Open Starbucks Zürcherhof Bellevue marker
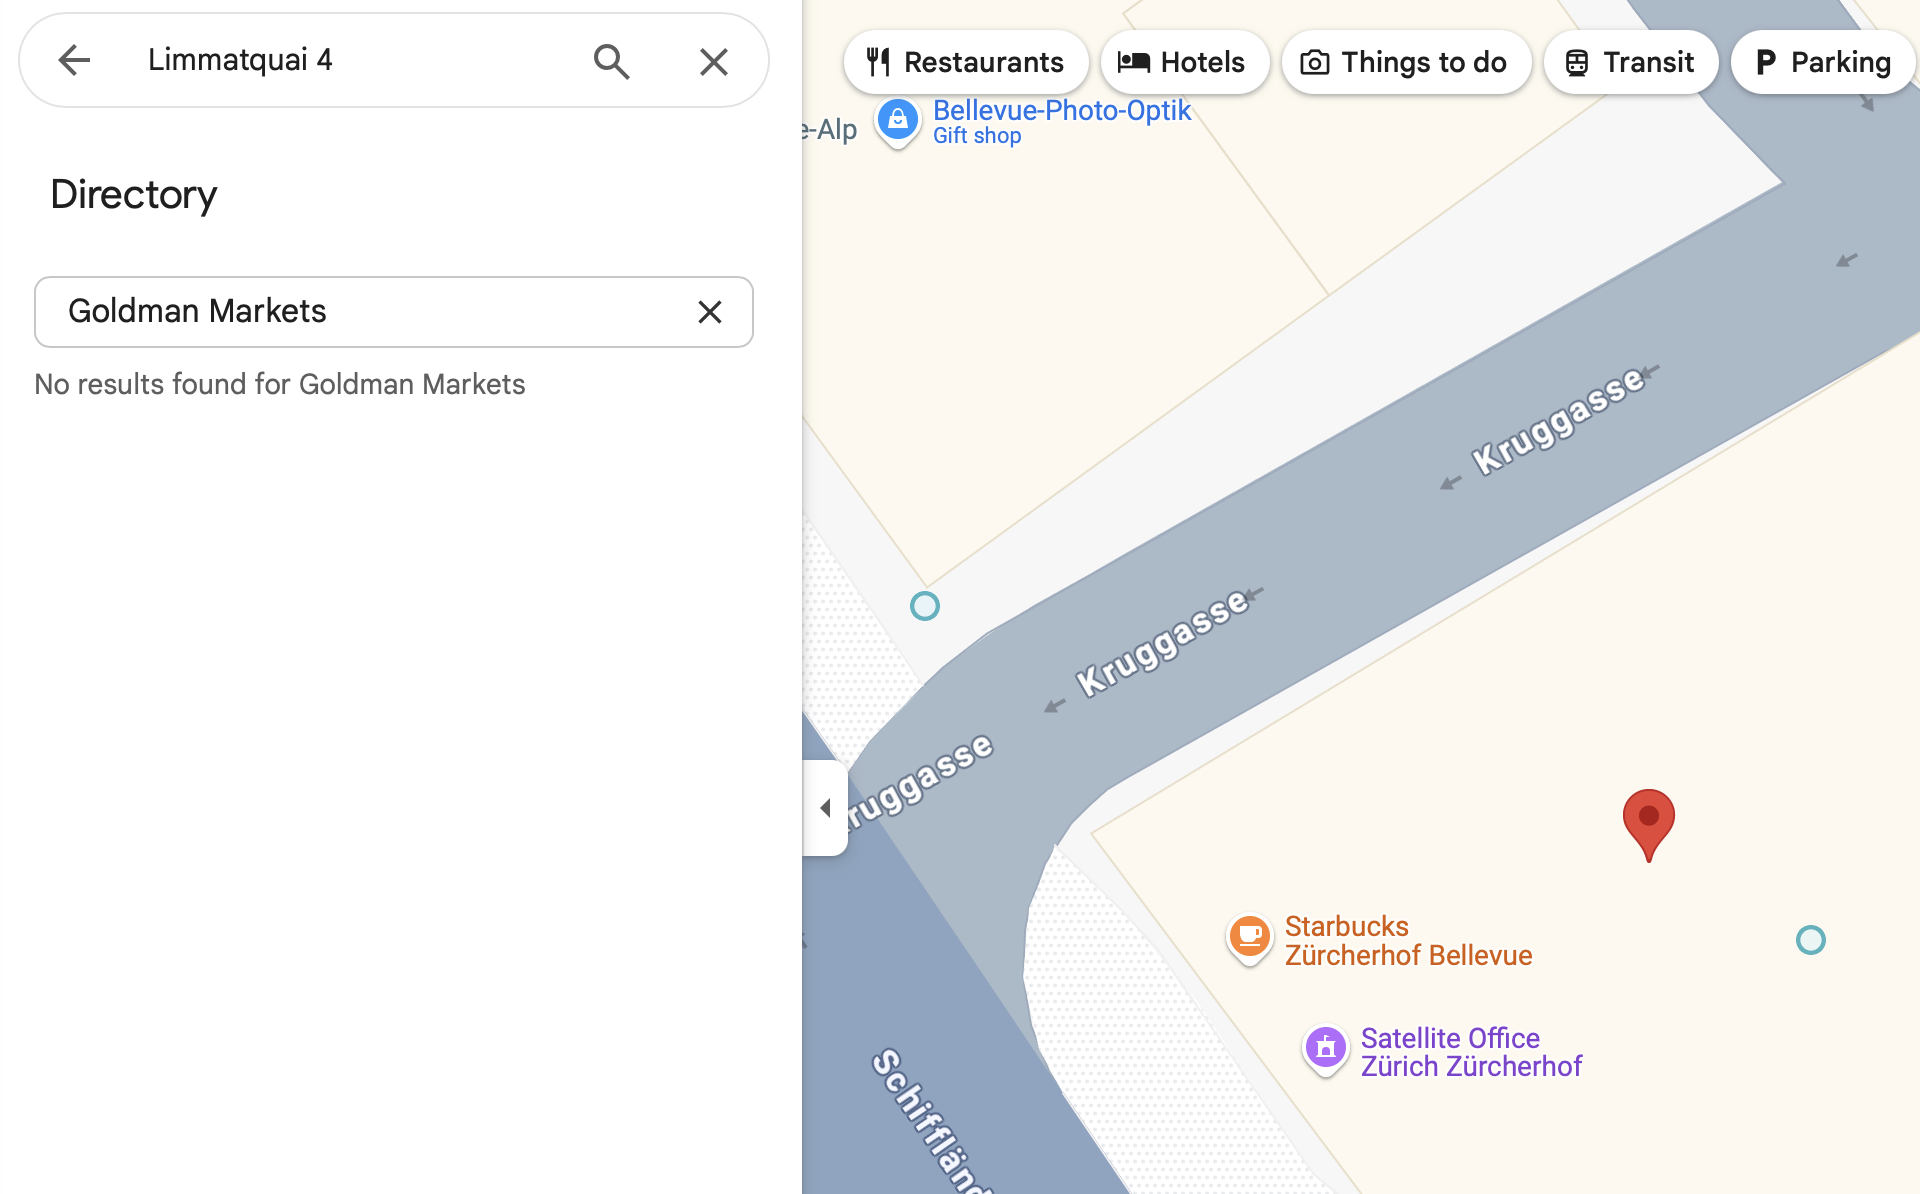Image resolution: width=1920 pixels, height=1194 pixels. click(1249, 938)
